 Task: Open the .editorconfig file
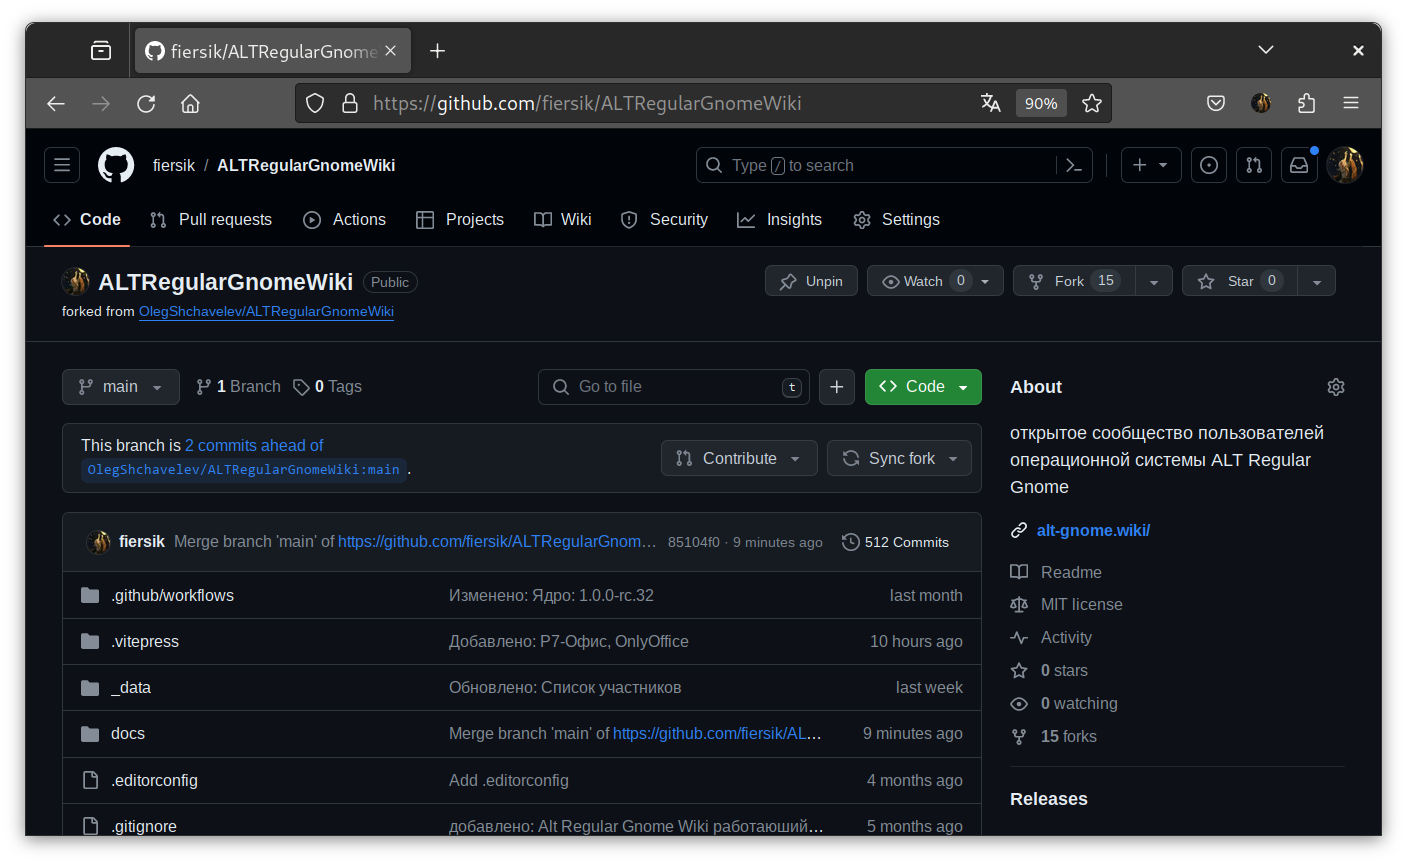[x=154, y=780]
